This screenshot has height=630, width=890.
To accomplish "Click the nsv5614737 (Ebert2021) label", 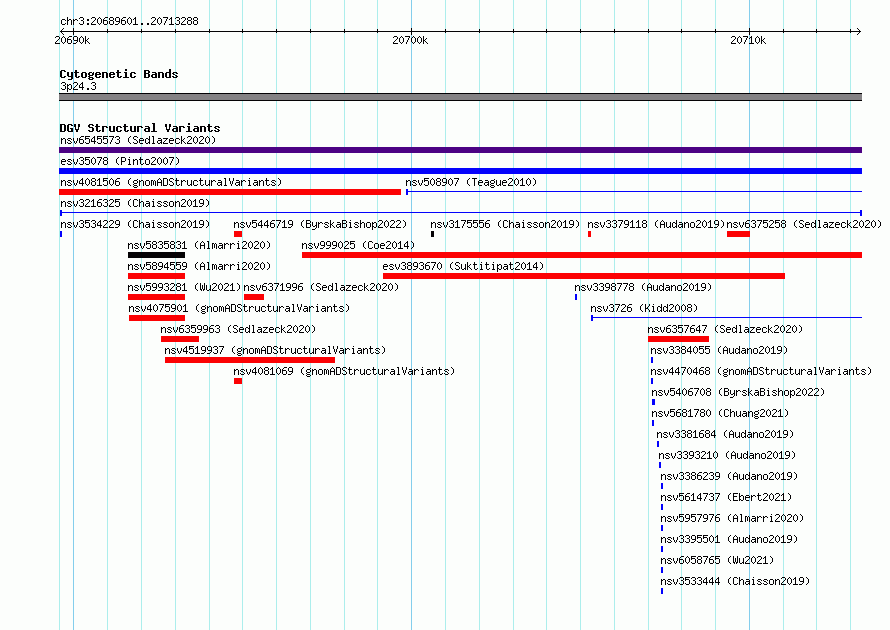I will tap(726, 497).
